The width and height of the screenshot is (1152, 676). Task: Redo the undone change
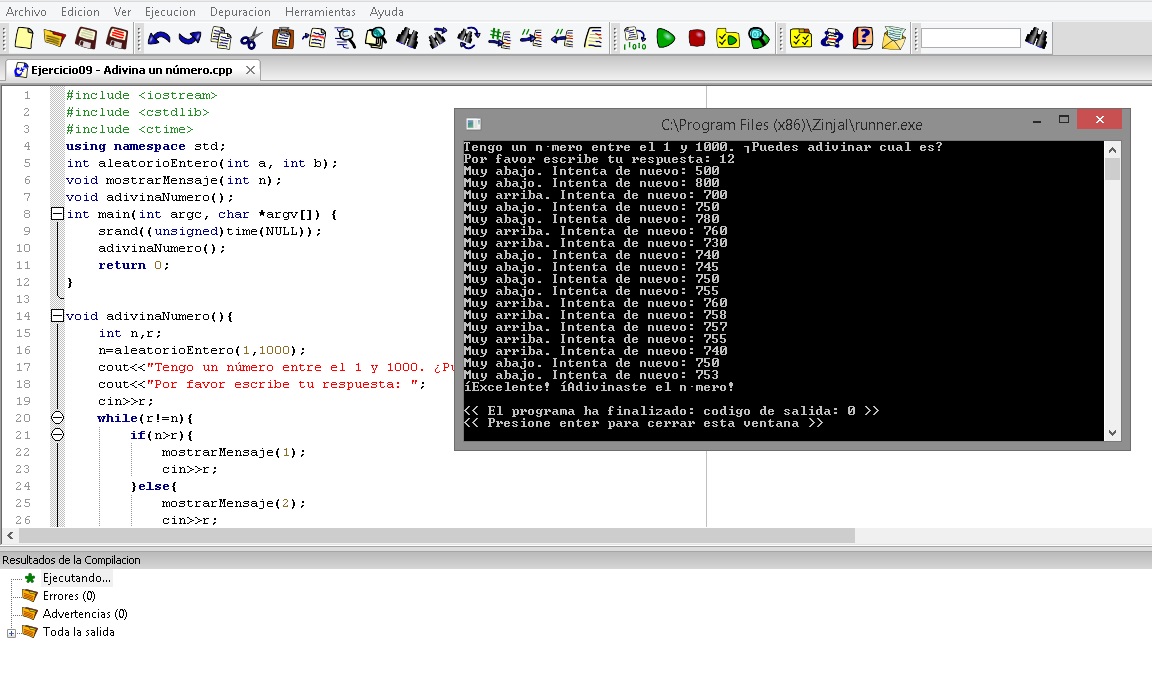click(192, 38)
